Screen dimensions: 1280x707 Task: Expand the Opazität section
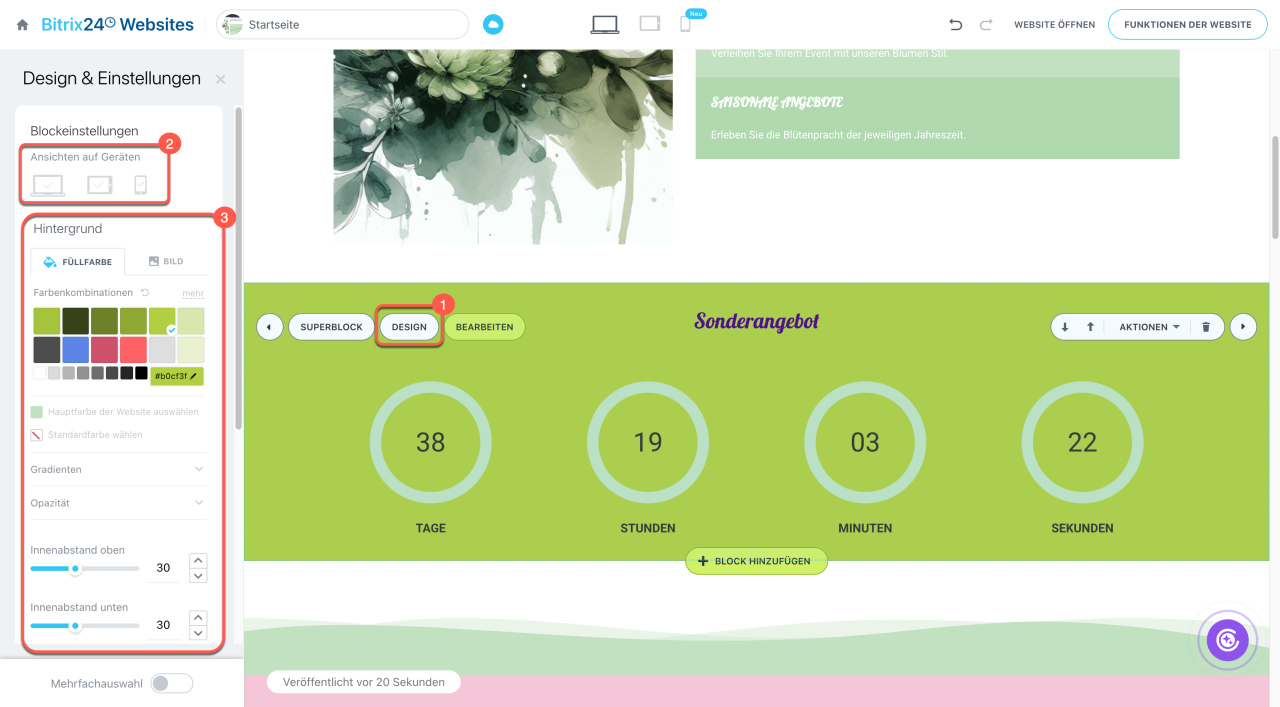[x=119, y=503]
